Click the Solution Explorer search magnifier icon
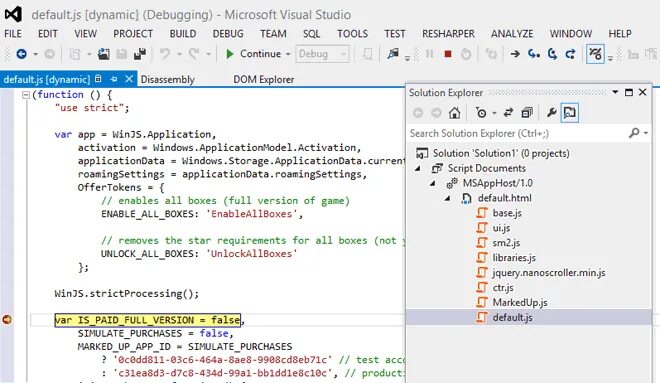This screenshot has width=660, height=383. [x=634, y=133]
